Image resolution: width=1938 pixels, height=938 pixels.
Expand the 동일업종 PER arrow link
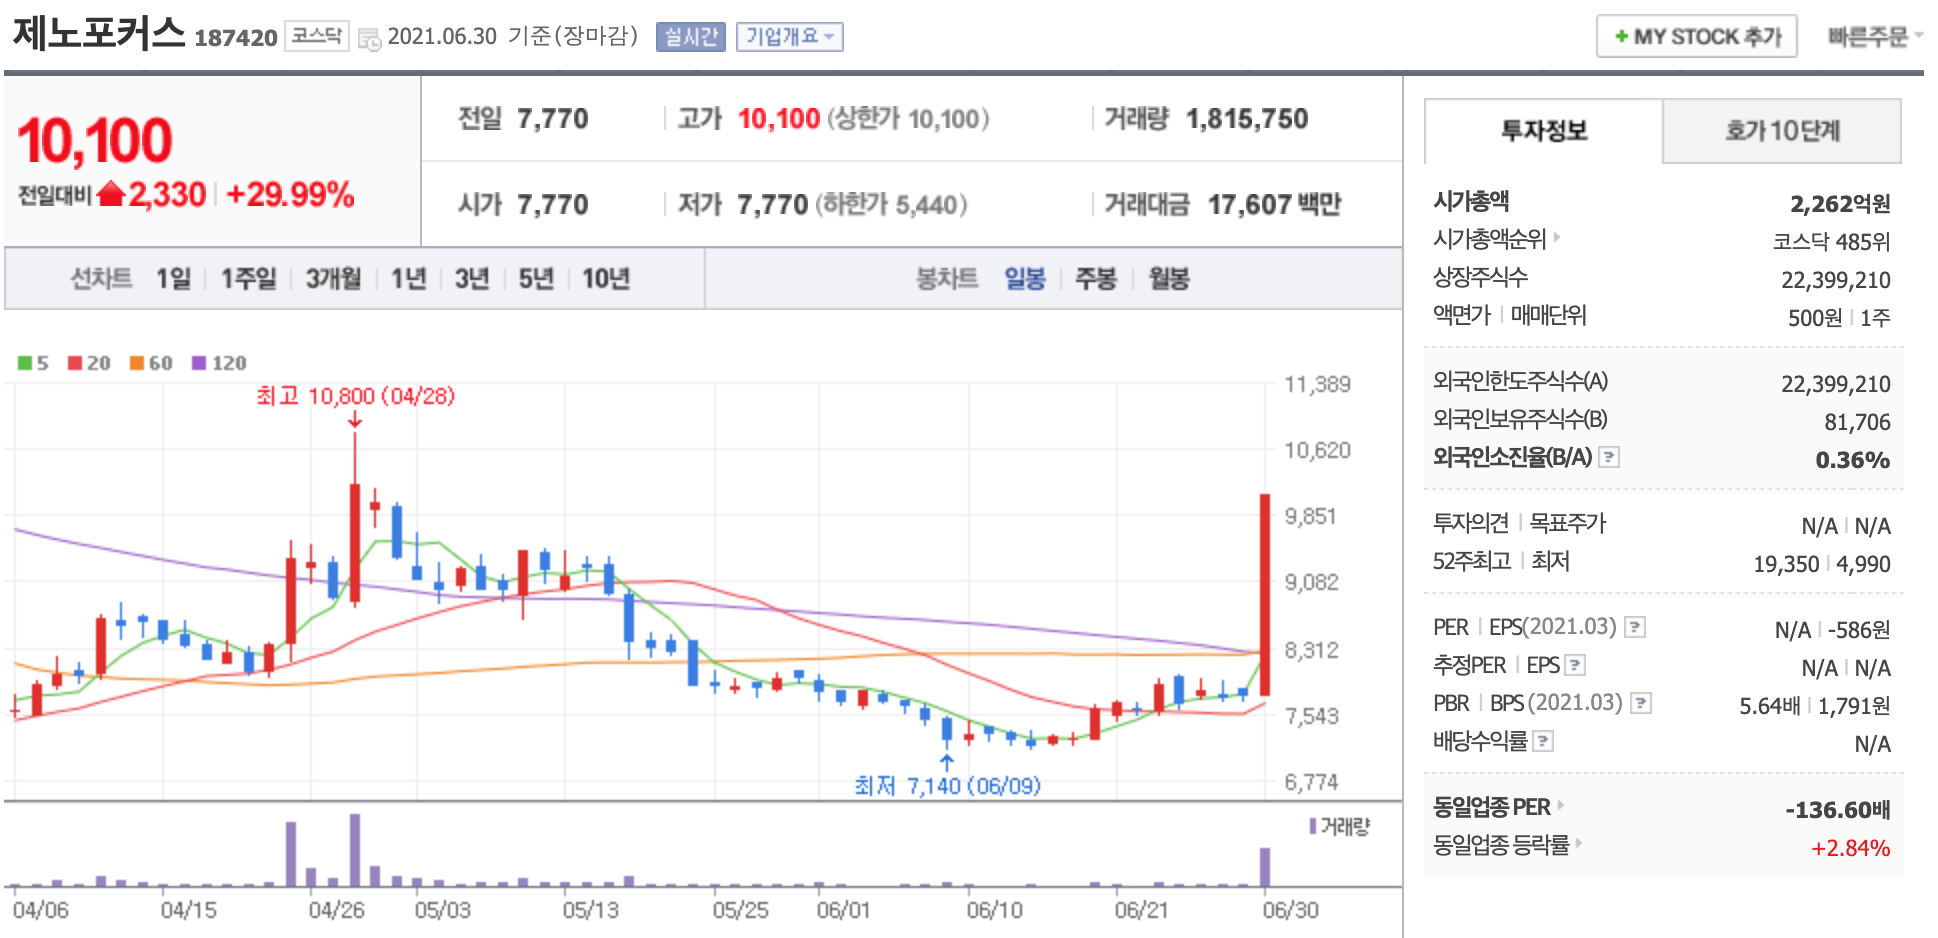[x=1560, y=806]
